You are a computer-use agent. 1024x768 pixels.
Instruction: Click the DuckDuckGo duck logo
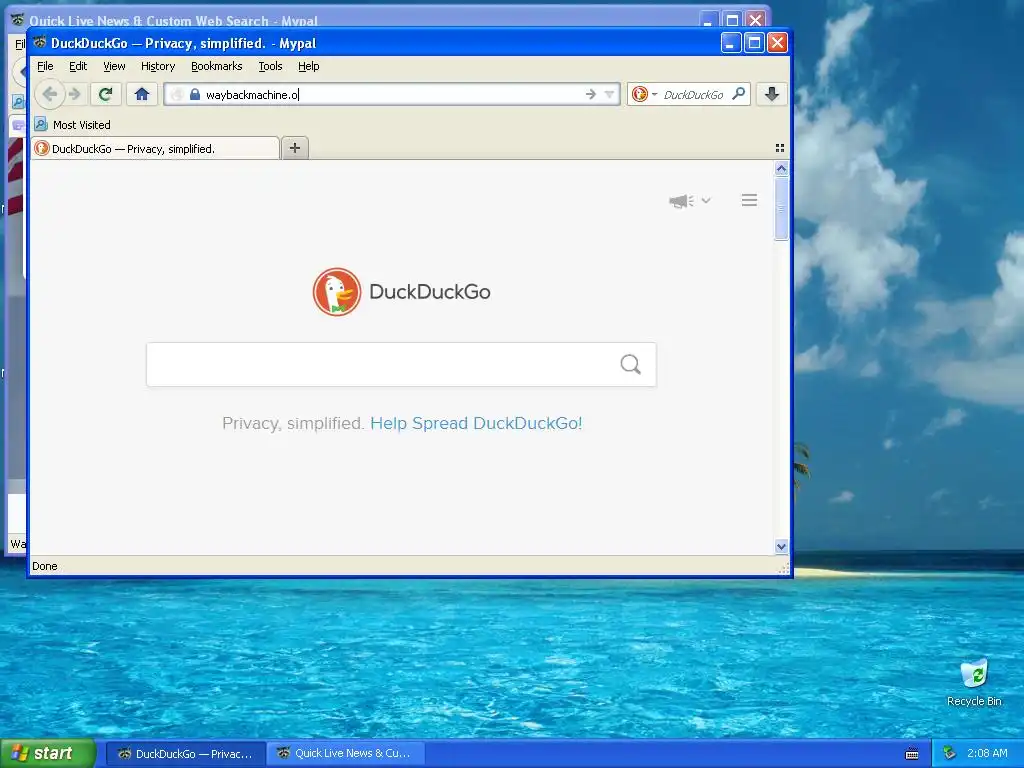337,292
